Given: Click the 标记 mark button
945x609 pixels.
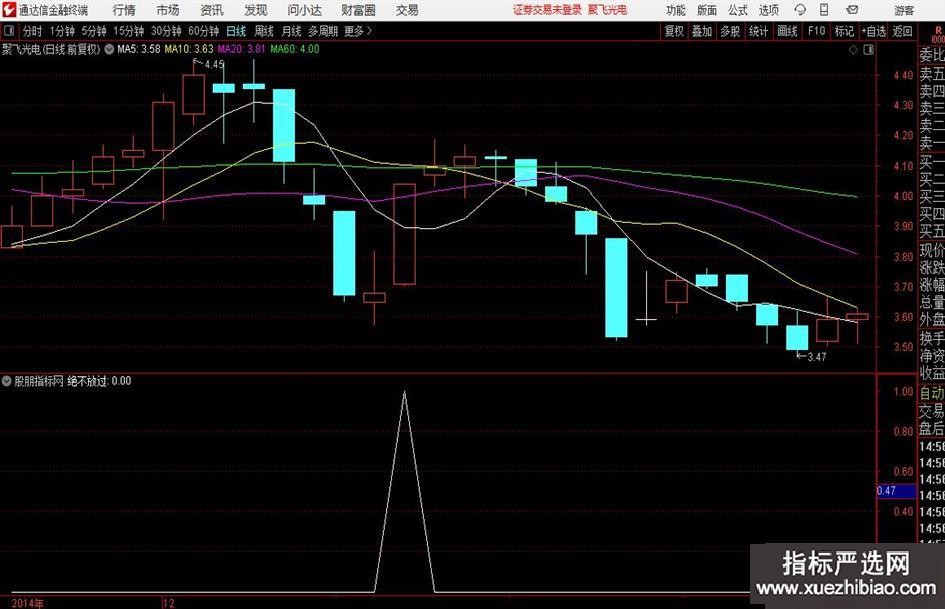Looking at the screenshot, I should (x=844, y=31).
